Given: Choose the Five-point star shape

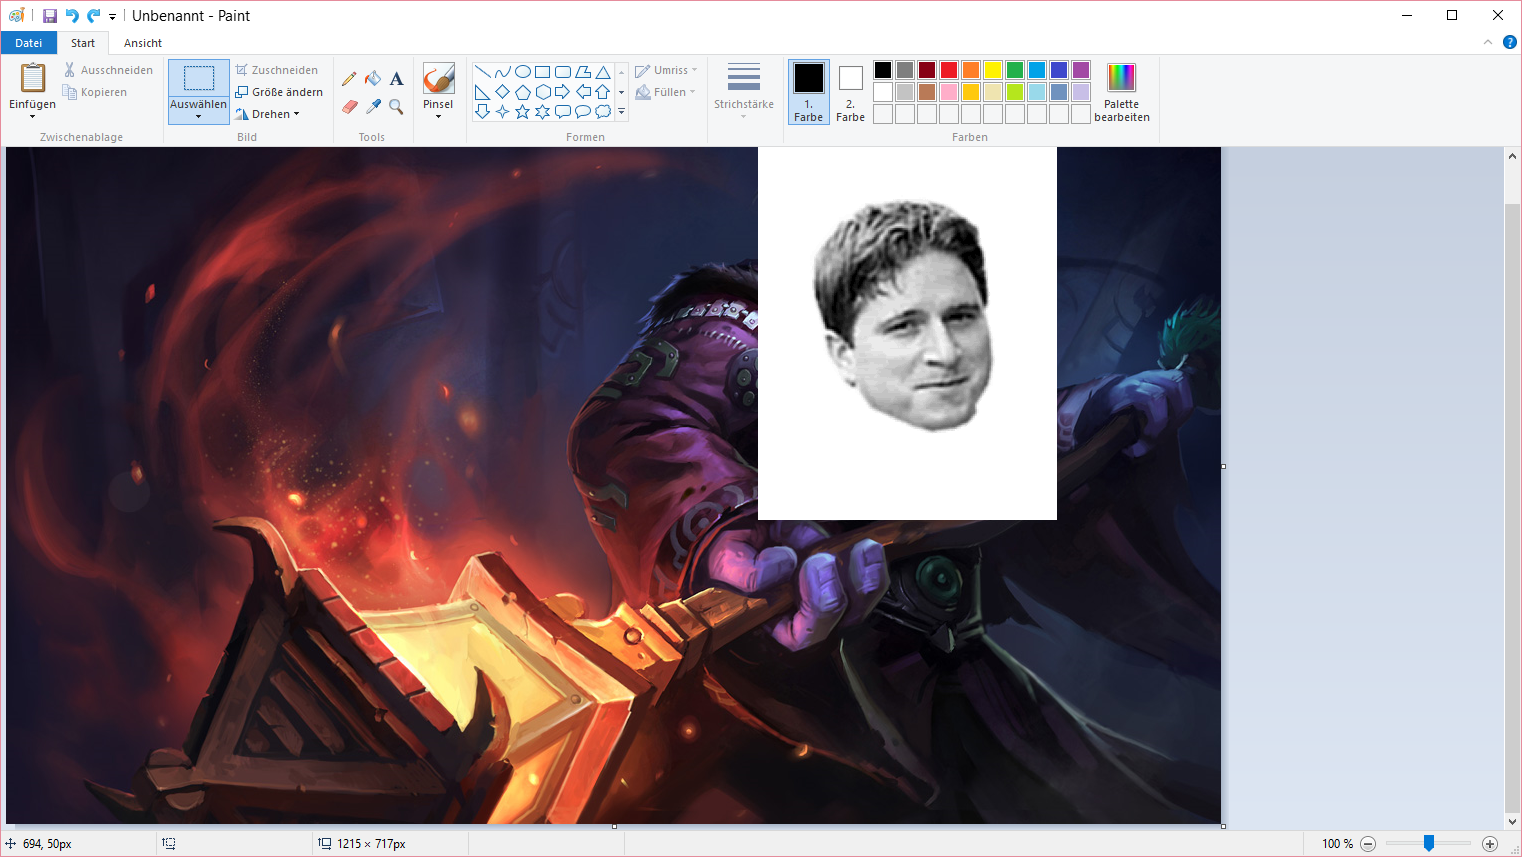Looking at the screenshot, I should pyautogui.click(x=522, y=112).
